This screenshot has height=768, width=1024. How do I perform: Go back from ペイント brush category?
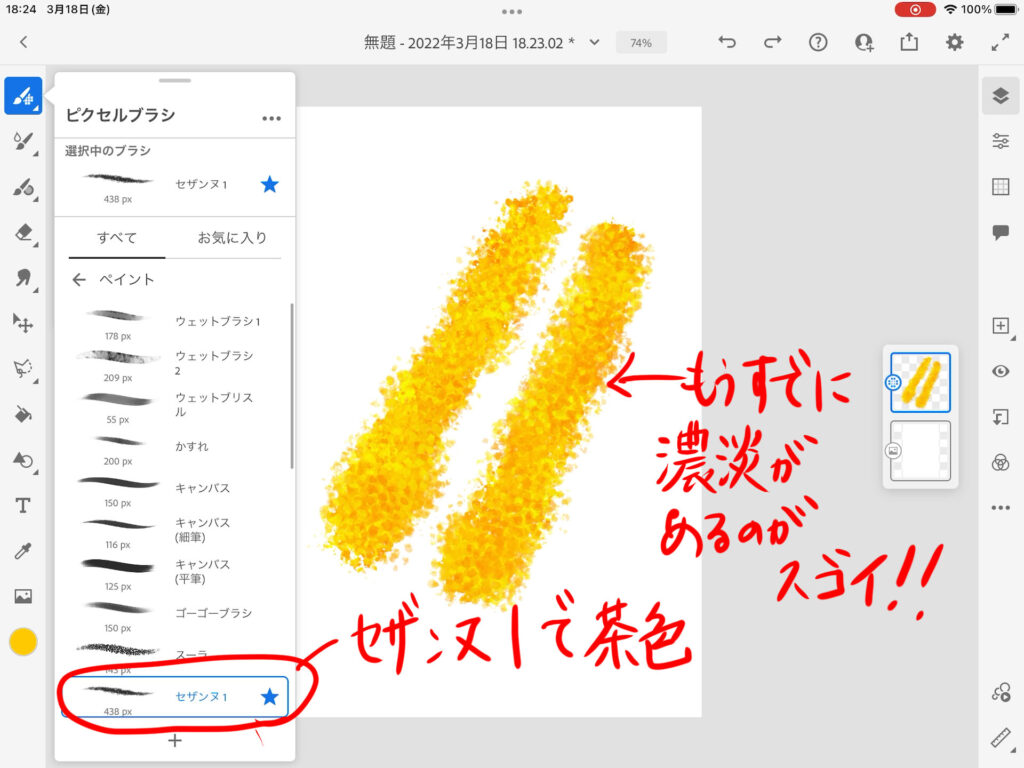pos(79,280)
